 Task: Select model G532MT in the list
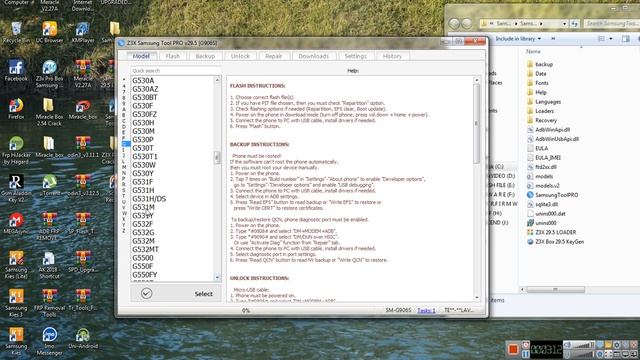click(145, 249)
